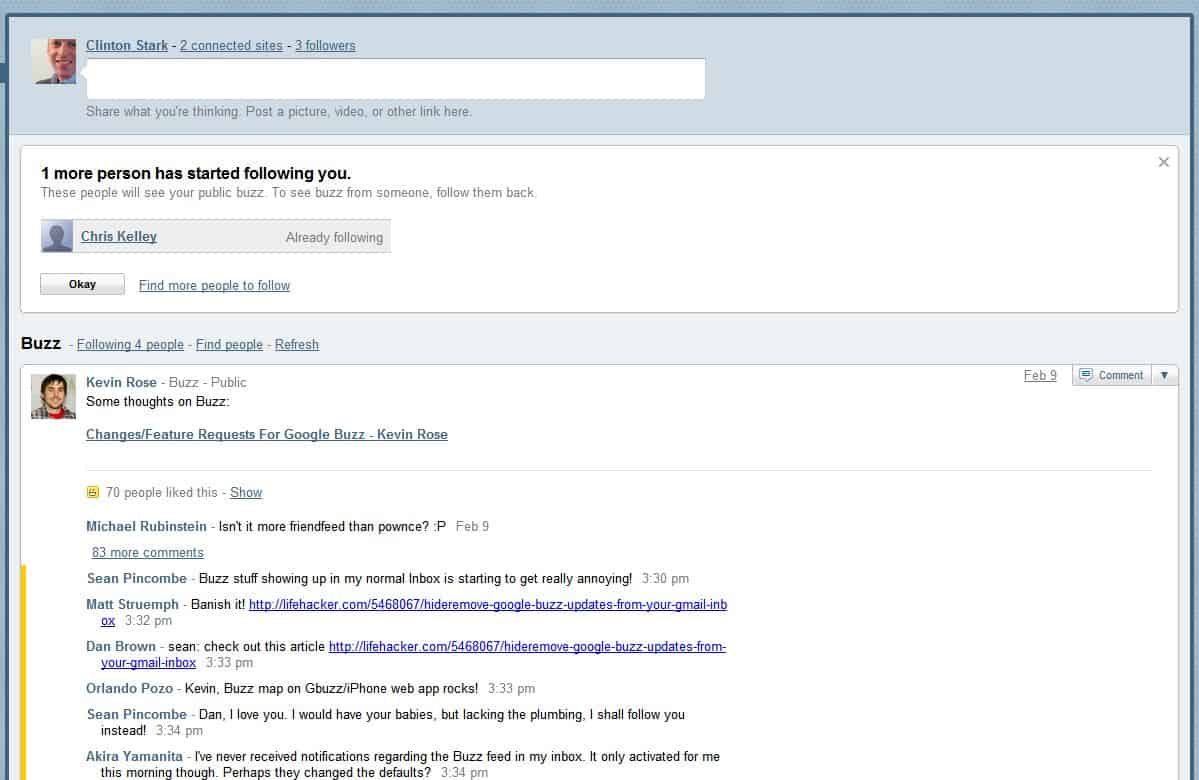Viewport: 1199px width, 780px height.
Task: Open Find more people to follow
Action: point(214,285)
